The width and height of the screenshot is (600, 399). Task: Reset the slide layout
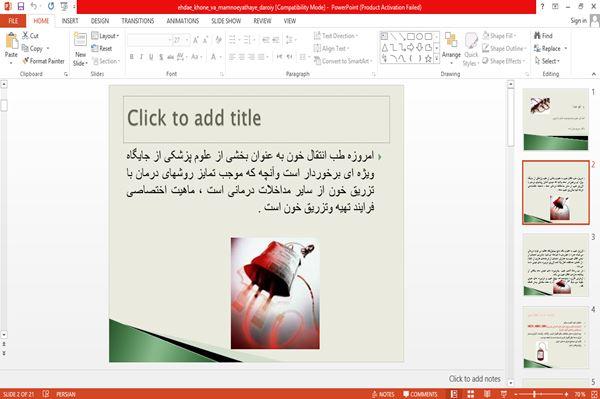point(102,49)
